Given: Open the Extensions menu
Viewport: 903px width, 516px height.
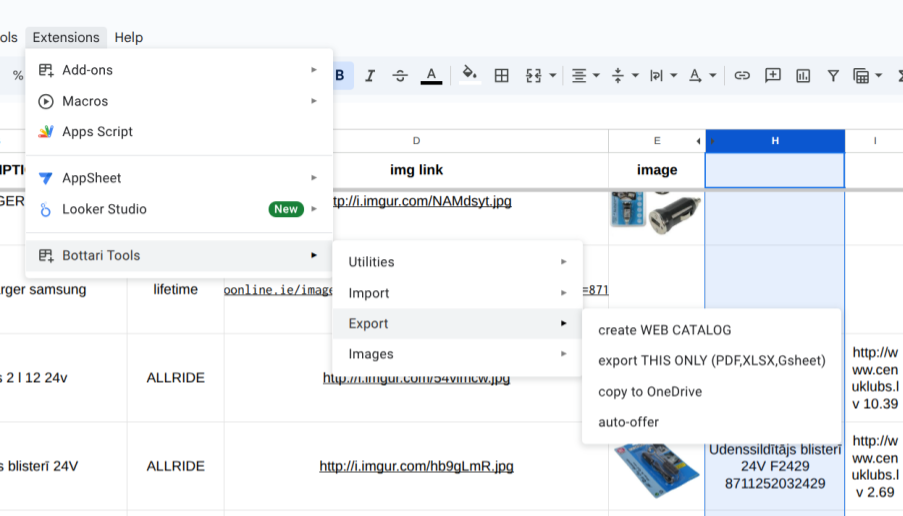Looking at the screenshot, I should click(x=66, y=37).
